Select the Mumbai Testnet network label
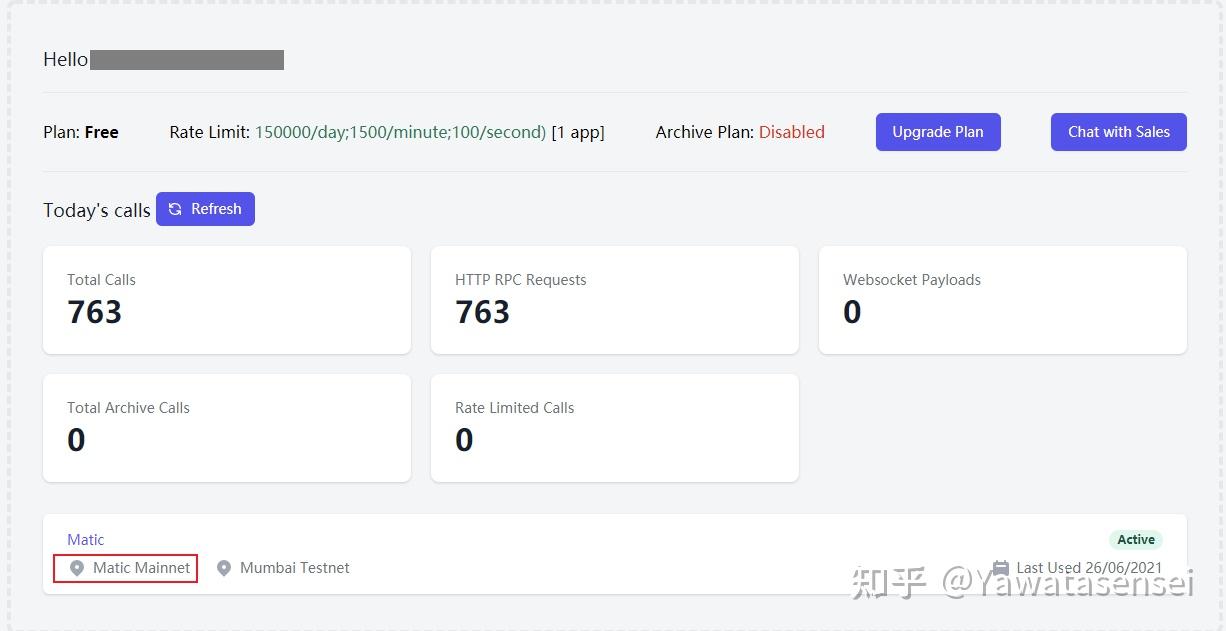This screenshot has width=1226, height=631. click(x=295, y=568)
